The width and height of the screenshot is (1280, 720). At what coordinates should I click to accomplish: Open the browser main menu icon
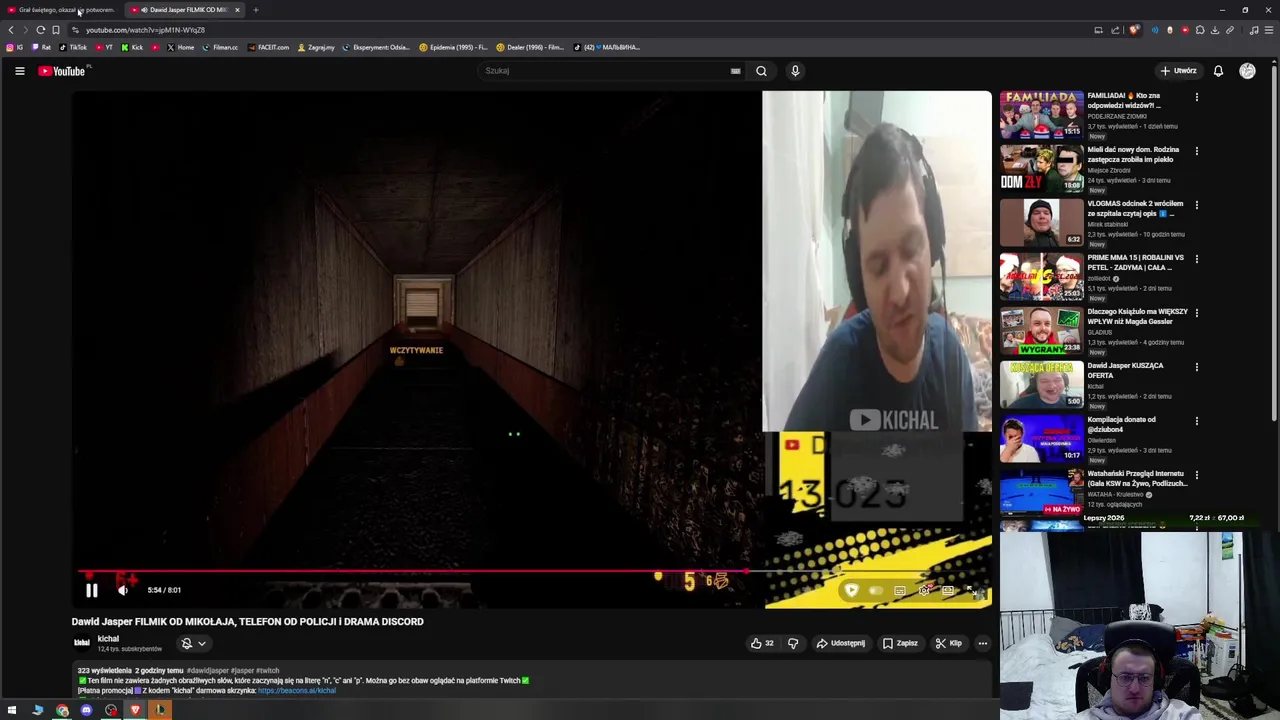pos(1270,30)
